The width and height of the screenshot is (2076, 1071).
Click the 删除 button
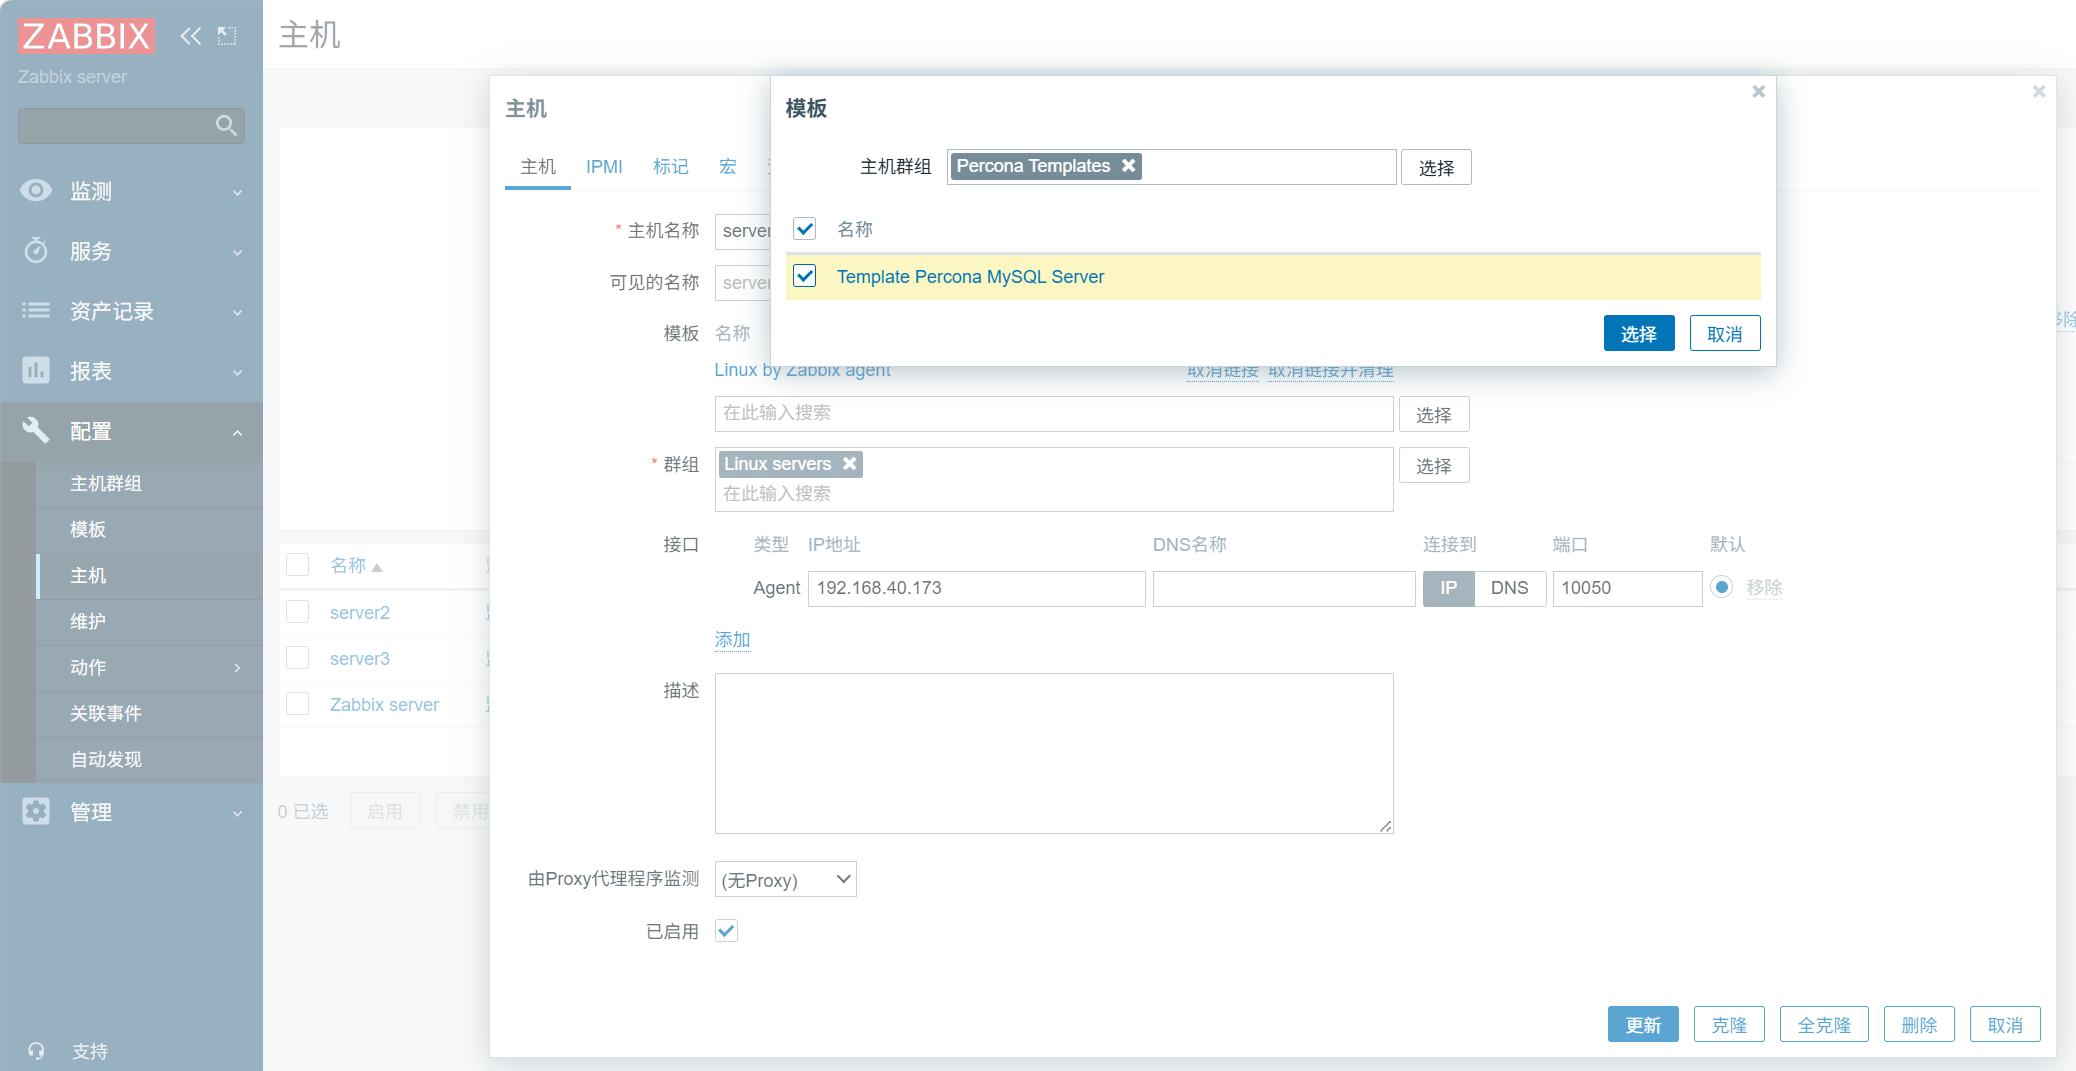pyautogui.click(x=1919, y=1025)
